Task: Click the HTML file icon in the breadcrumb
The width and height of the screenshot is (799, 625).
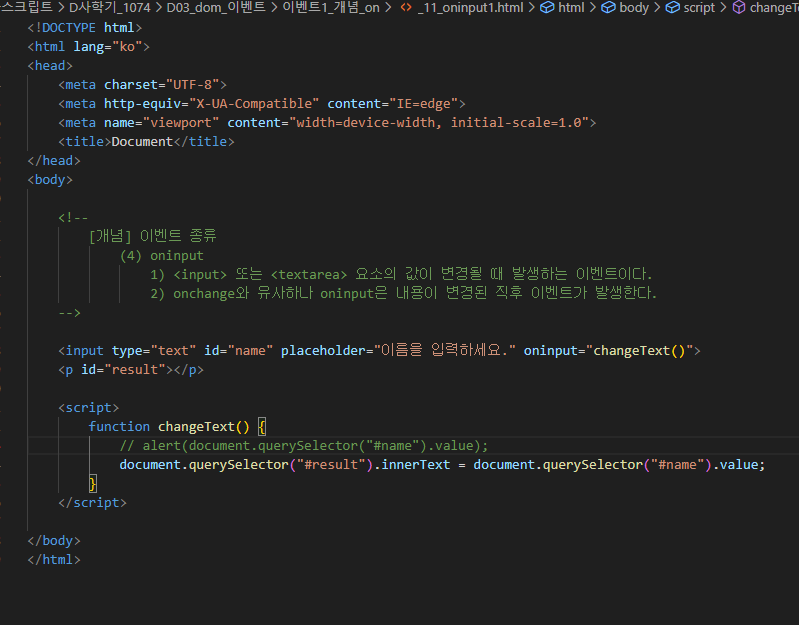Action: (406, 8)
